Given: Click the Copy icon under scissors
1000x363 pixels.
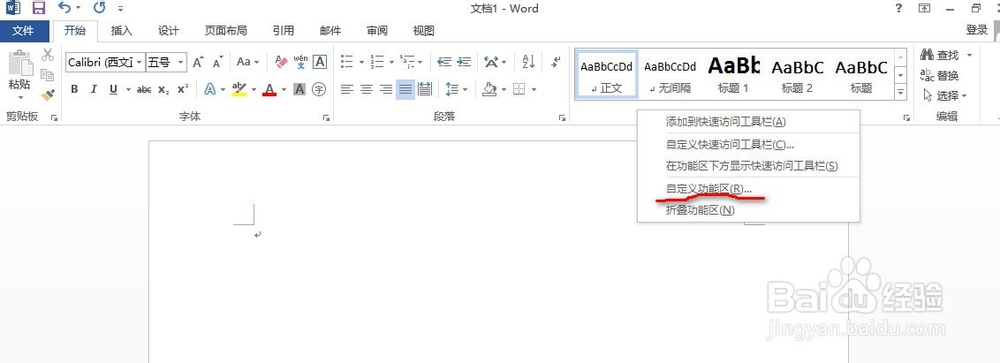Looking at the screenshot, I should pos(48,75).
